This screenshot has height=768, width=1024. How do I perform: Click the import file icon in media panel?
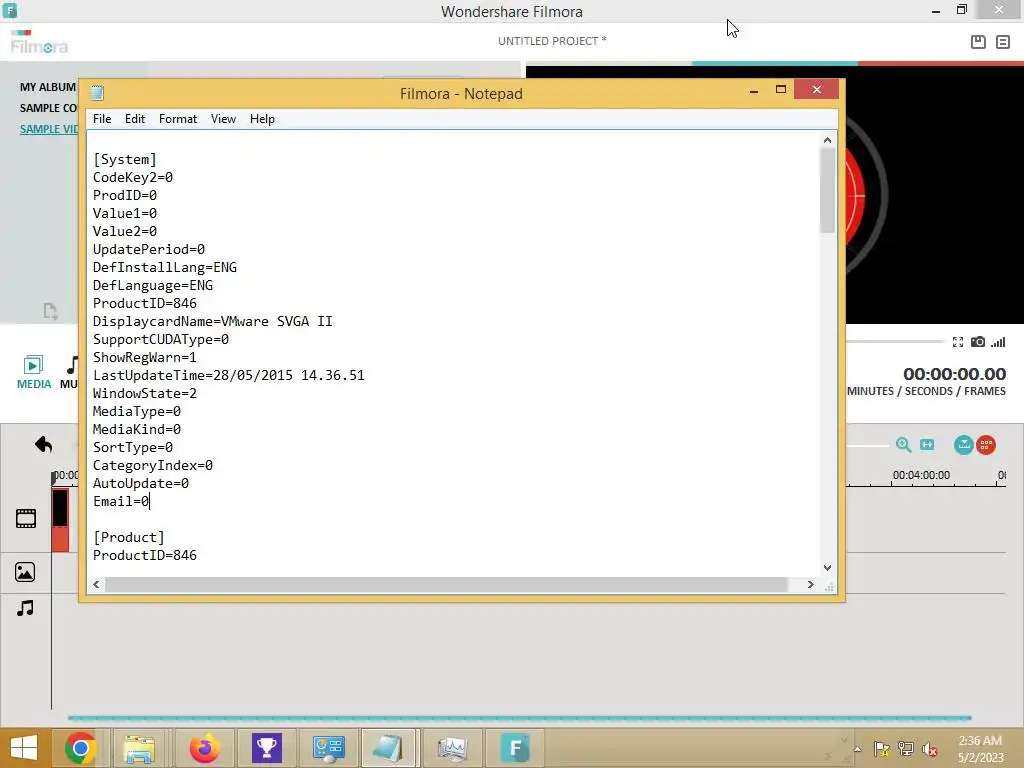(50, 311)
